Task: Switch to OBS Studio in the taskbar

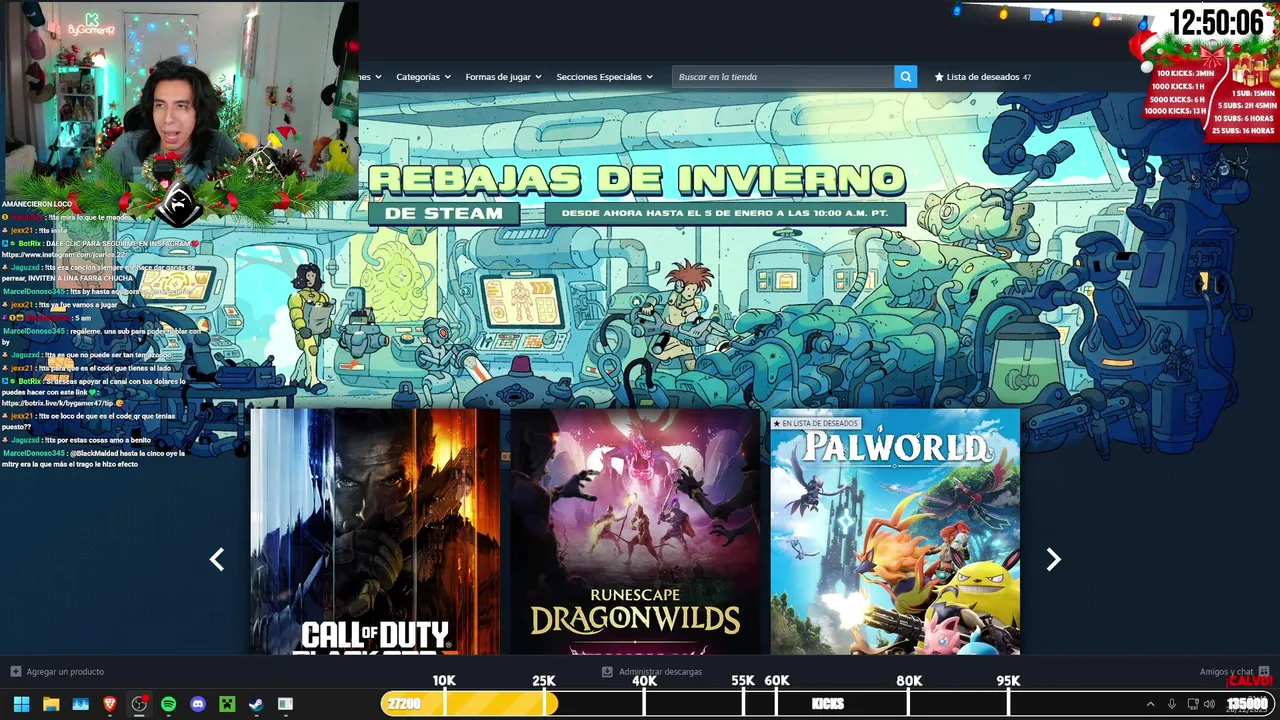Action: pos(139,704)
